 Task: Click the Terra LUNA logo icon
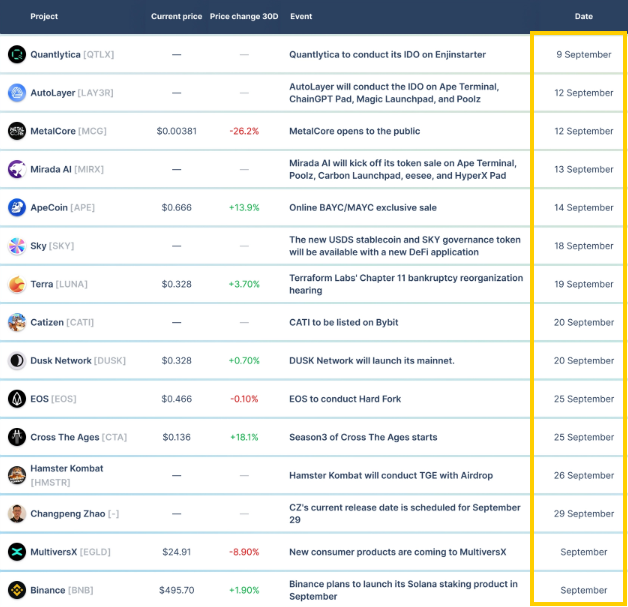(x=17, y=284)
